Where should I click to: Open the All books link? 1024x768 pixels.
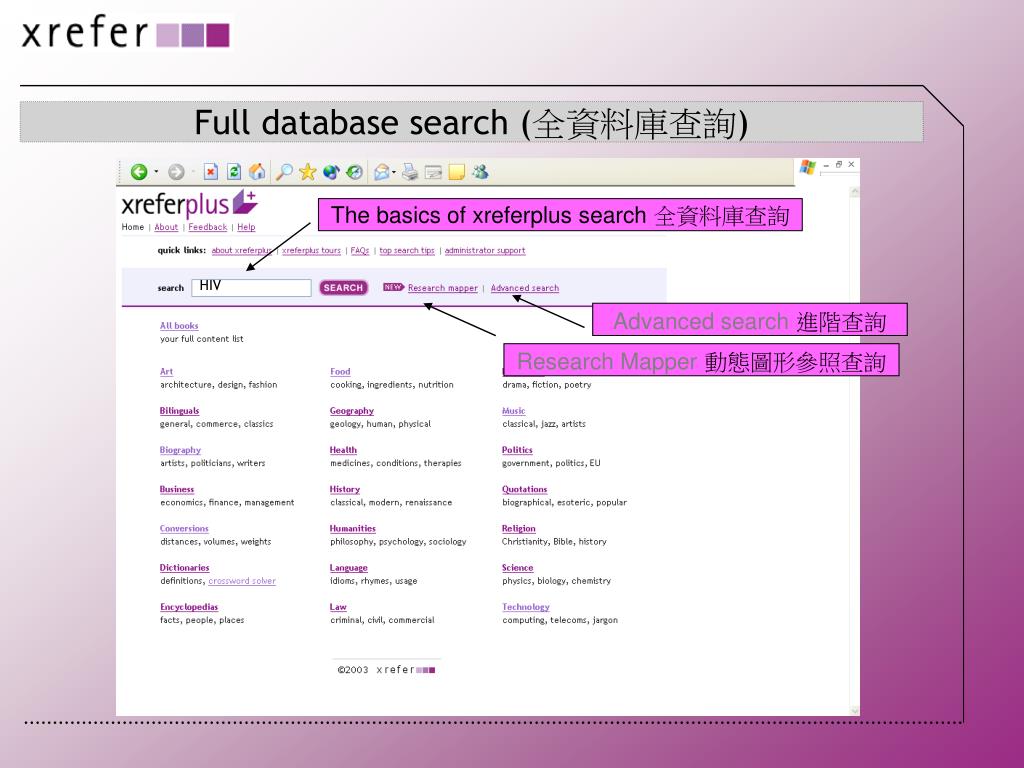click(x=179, y=325)
